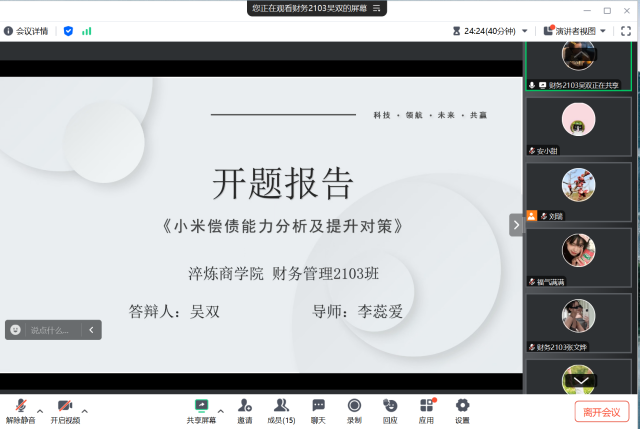Click the 开题报告 slide title
This screenshot has width=640, height=429.
pyautogui.click(x=282, y=183)
